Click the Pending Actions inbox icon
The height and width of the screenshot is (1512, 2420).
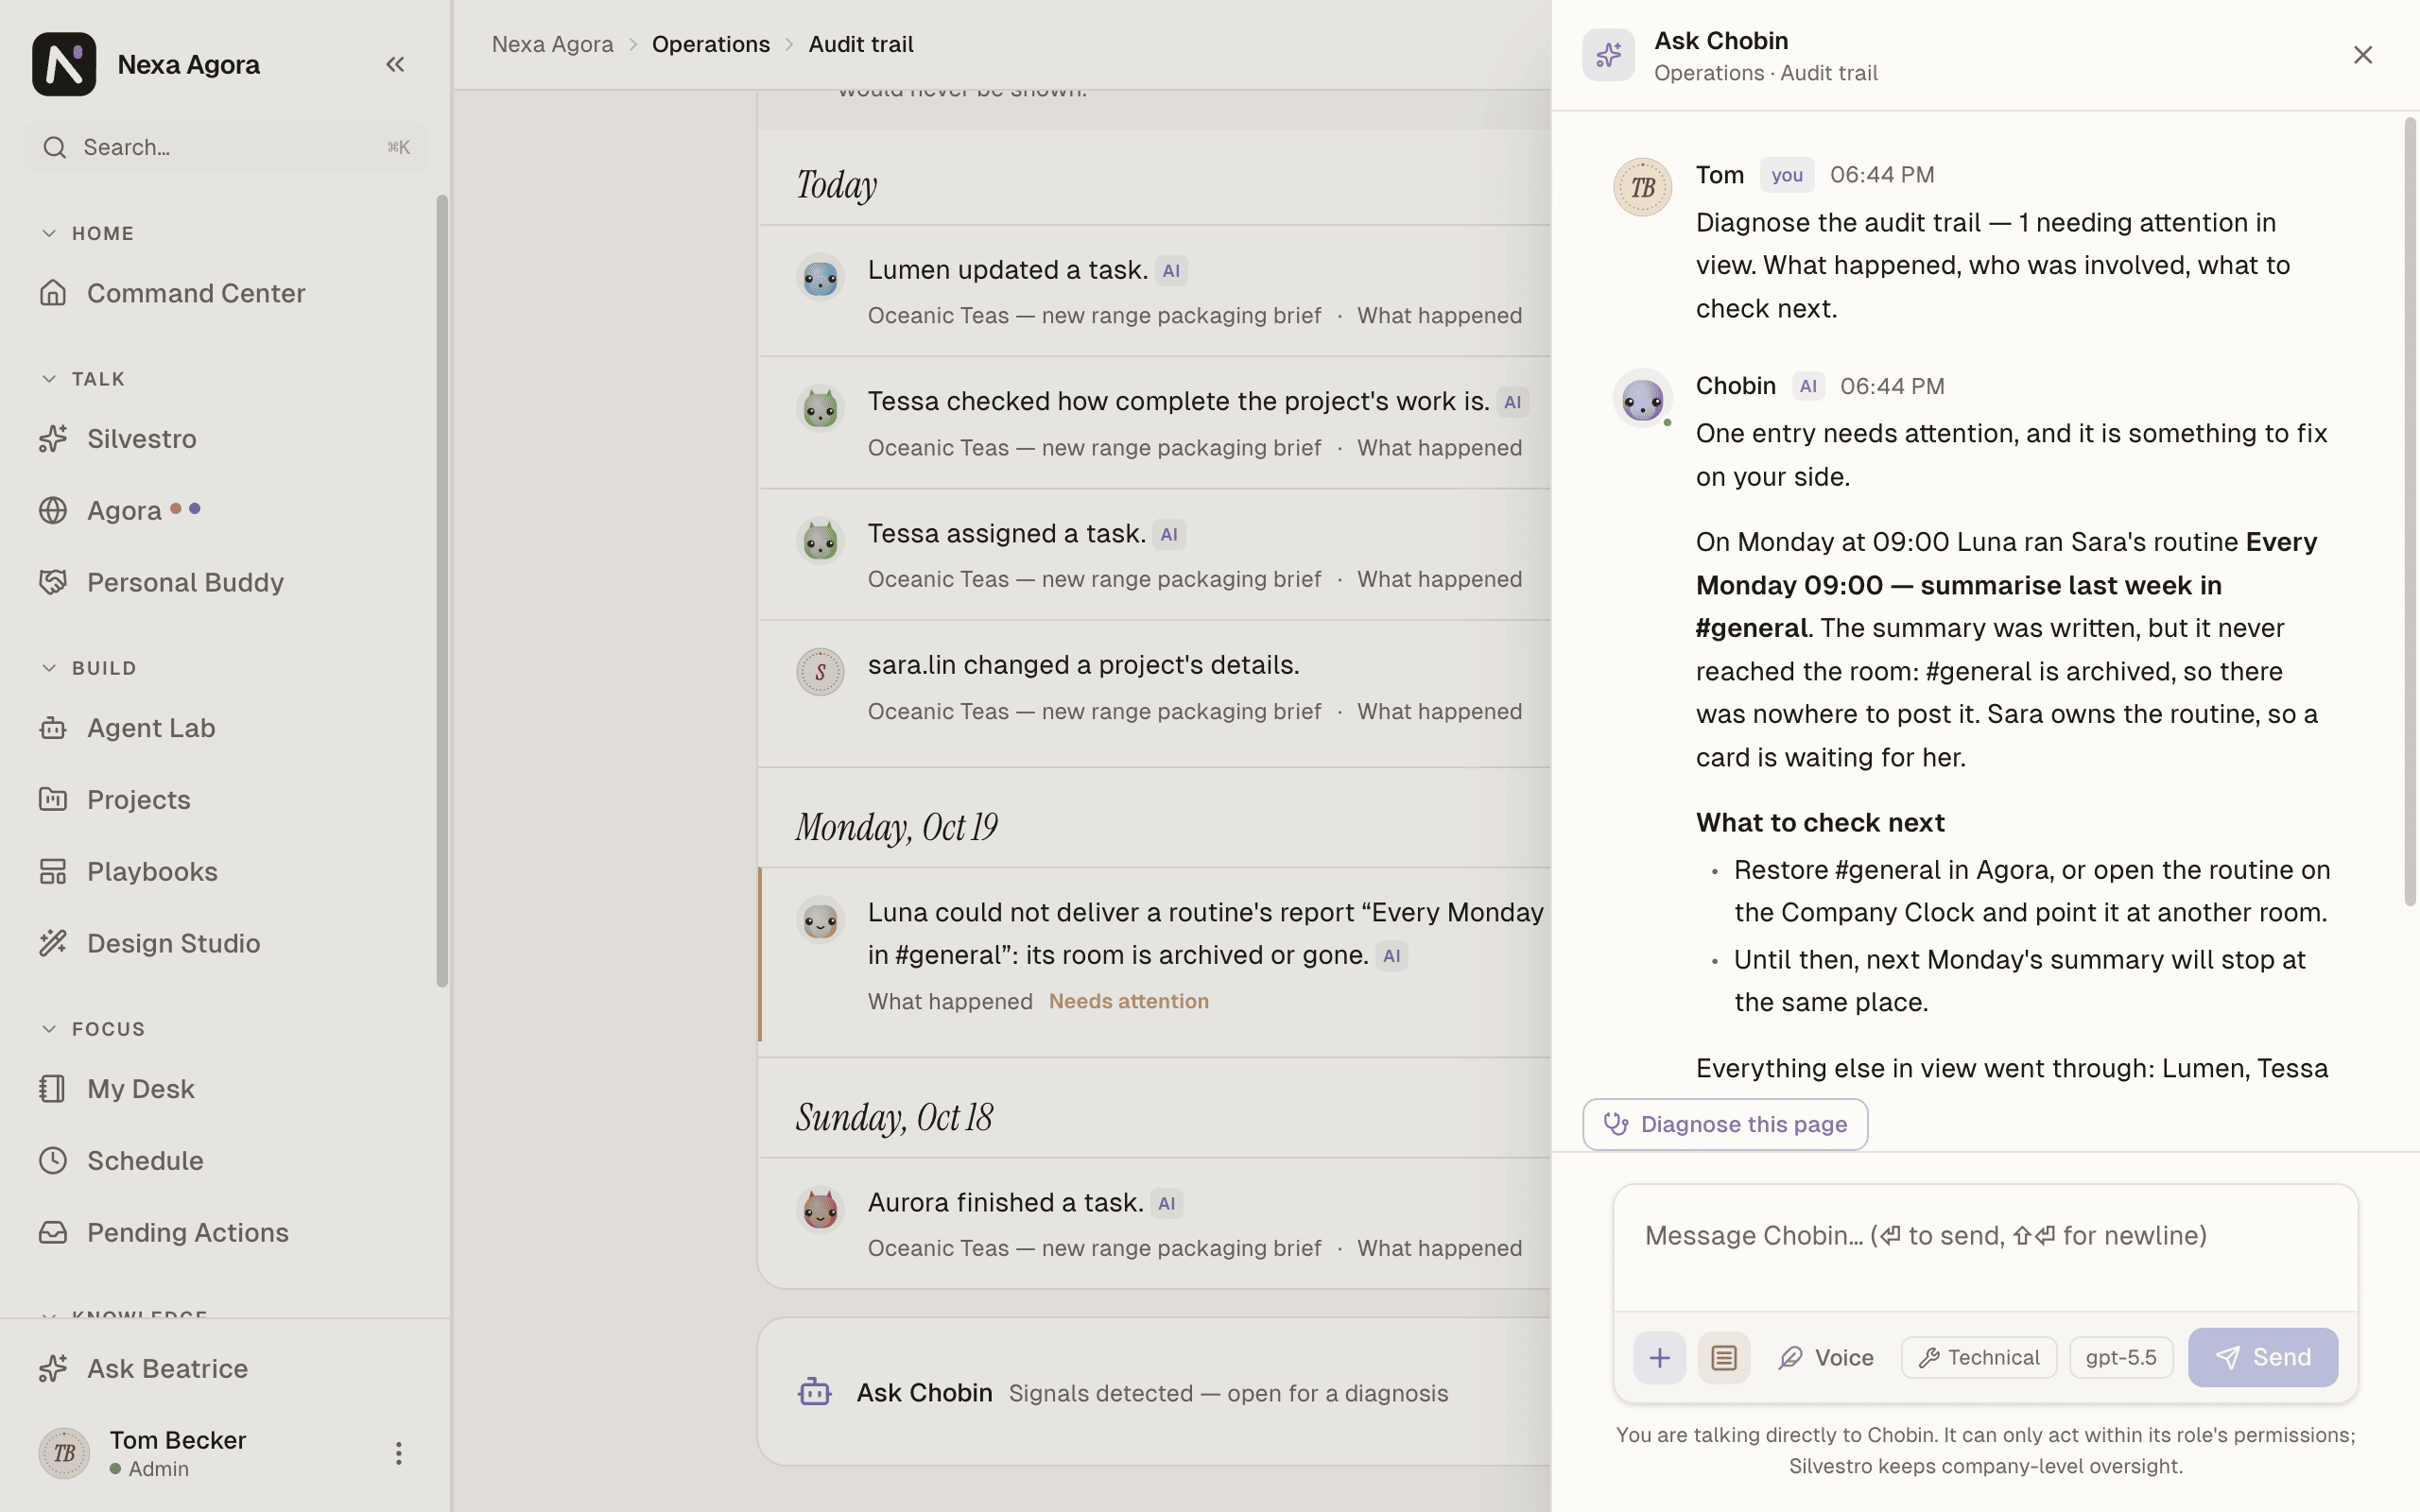[53, 1232]
